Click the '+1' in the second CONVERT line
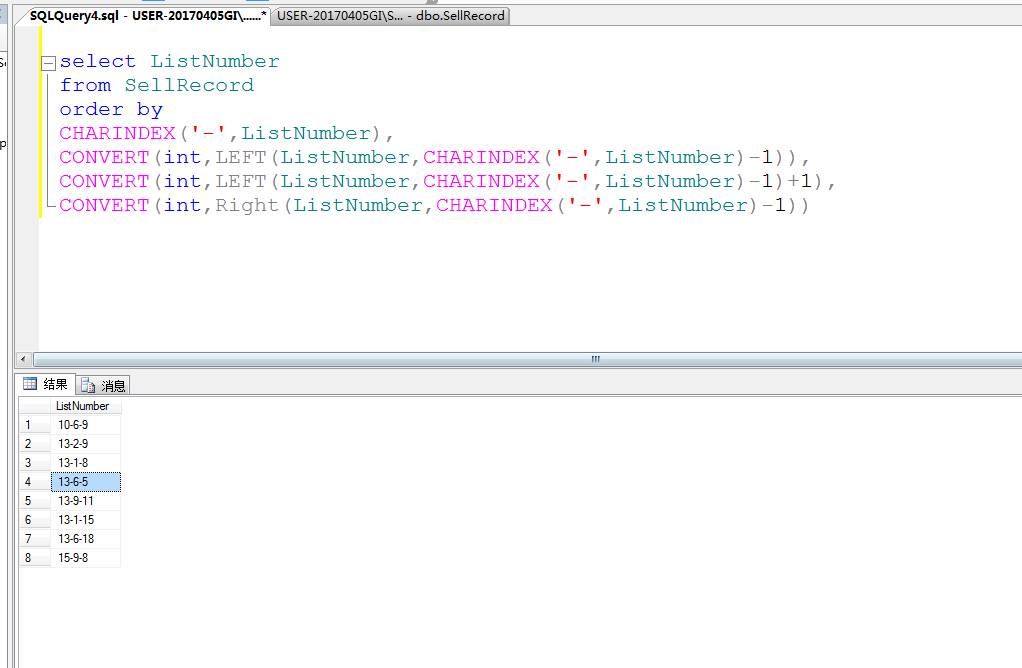The height and width of the screenshot is (668, 1022). coord(800,182)
